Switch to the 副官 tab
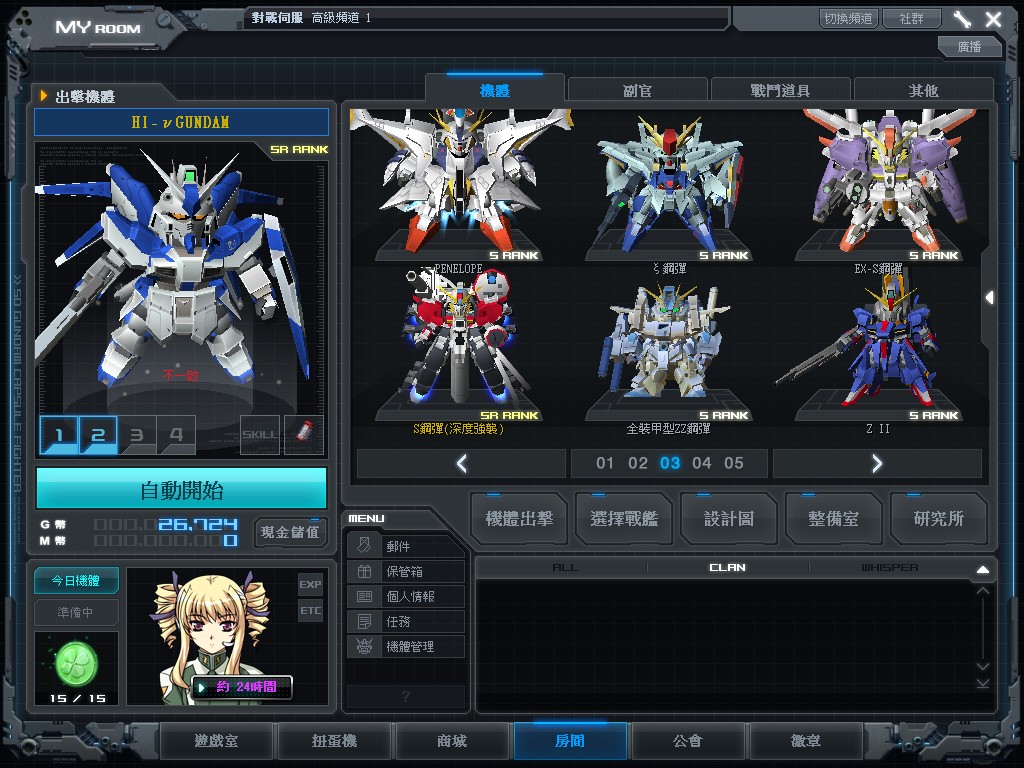 point(637,90)
